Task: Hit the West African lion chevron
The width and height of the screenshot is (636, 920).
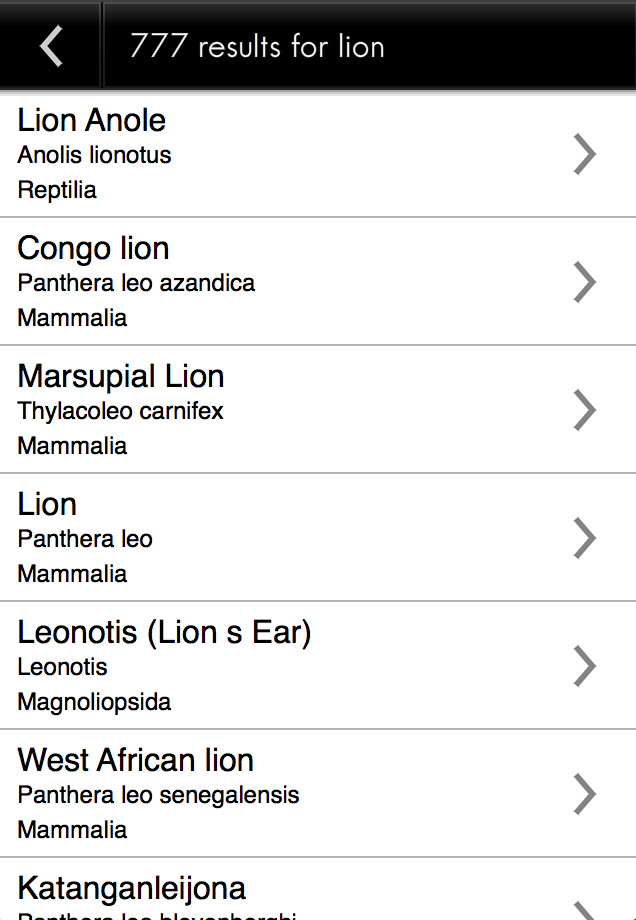Action: click(585, 795)
